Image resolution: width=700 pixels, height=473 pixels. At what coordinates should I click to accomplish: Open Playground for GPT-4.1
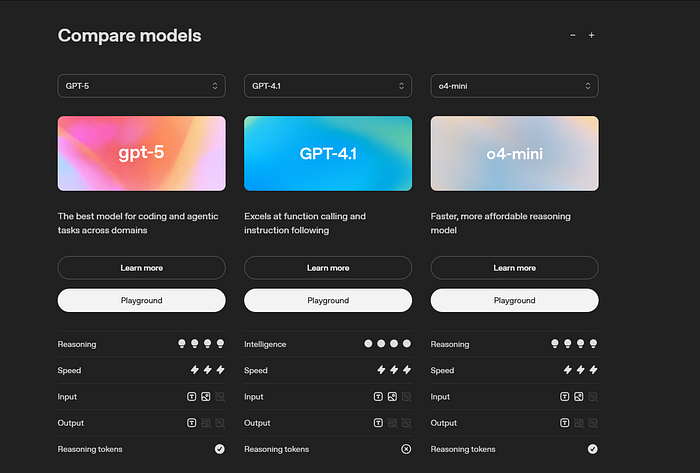pyautogui.click(x=328, y=300)
